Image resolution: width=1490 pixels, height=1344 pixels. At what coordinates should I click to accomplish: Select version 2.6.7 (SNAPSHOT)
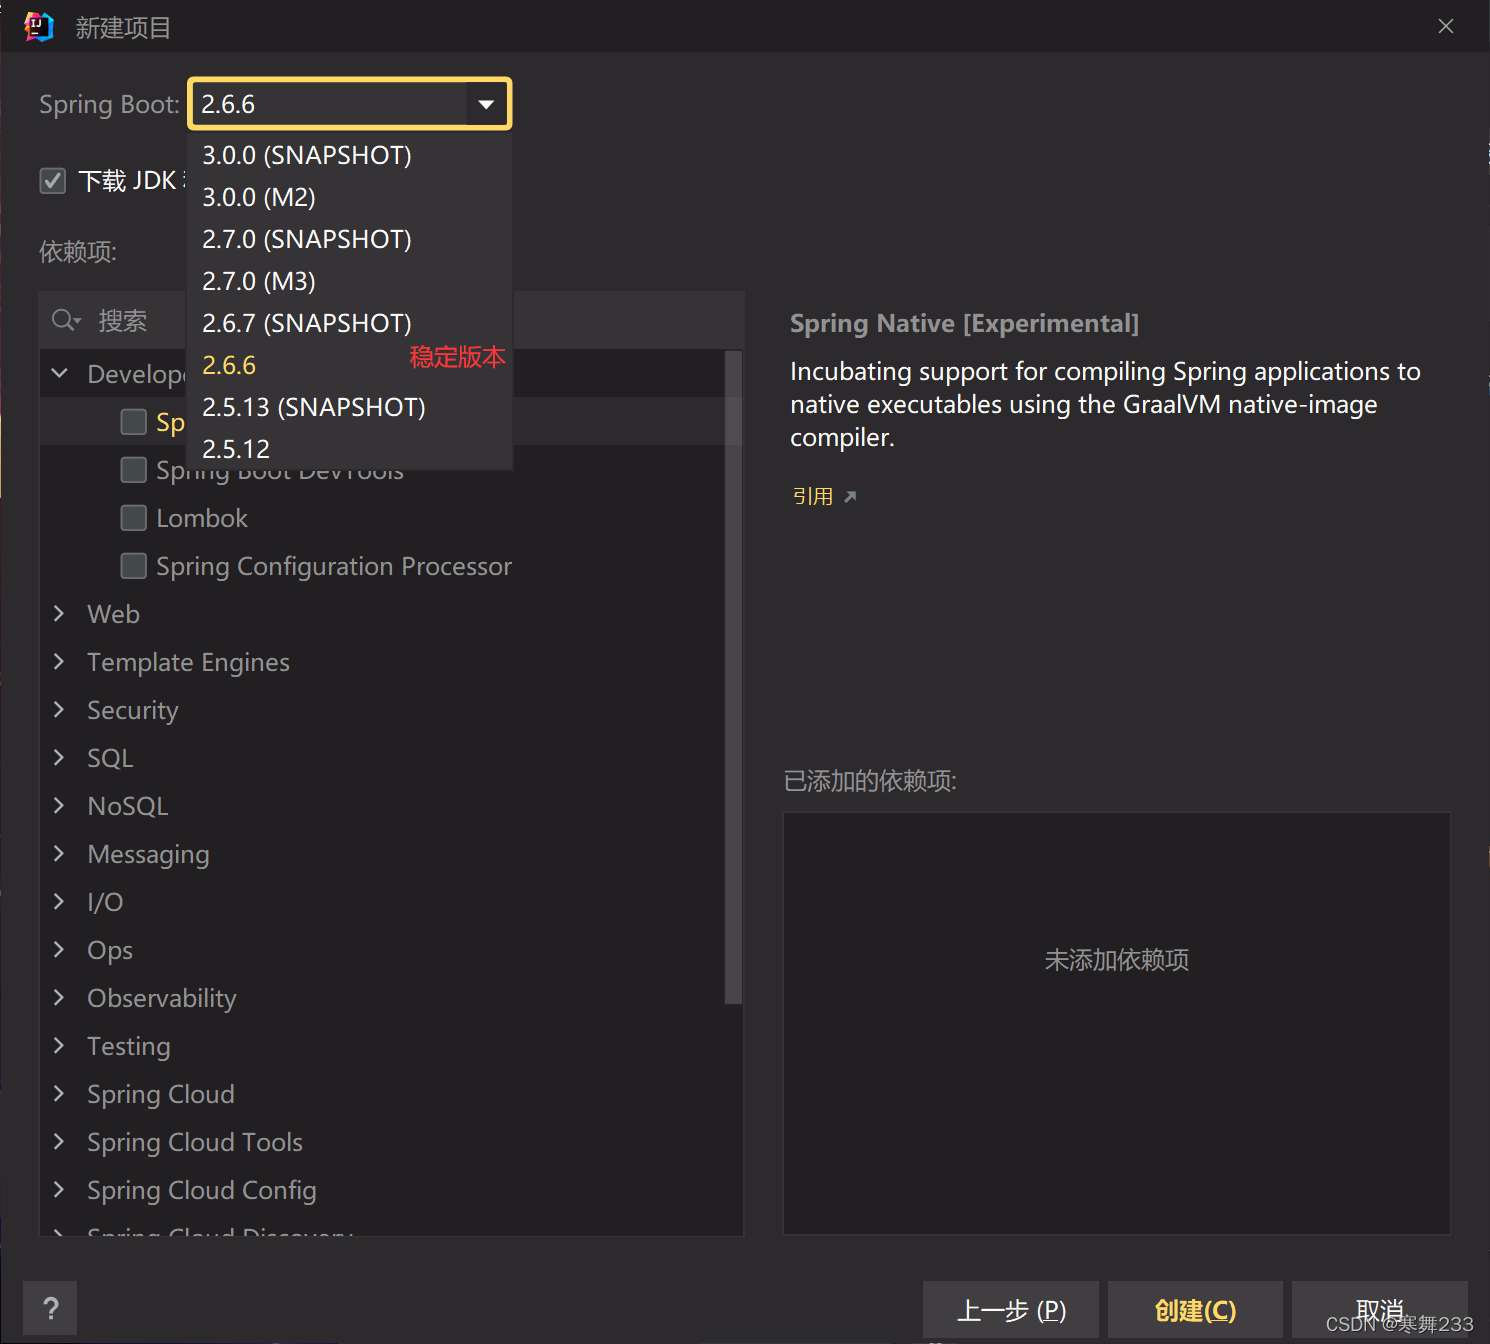[x=350, y=323]
